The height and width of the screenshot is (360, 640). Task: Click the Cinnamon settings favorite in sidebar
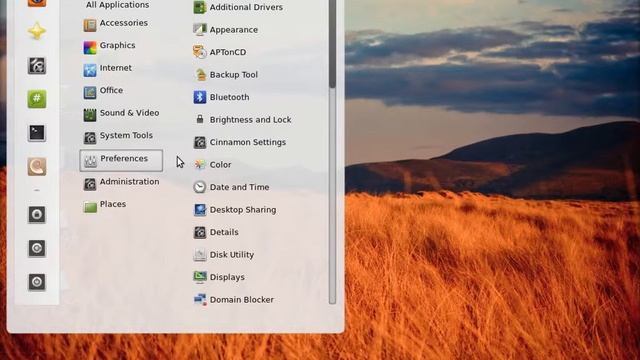37,65
